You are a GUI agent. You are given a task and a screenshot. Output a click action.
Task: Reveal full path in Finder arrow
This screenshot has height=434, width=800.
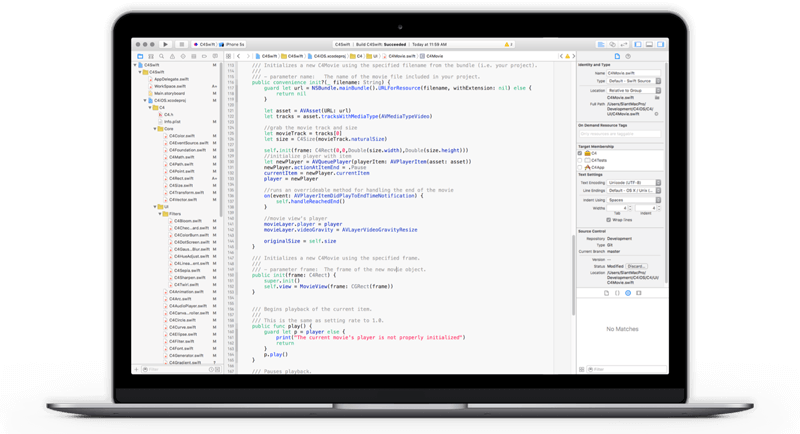tap(657, 114)
